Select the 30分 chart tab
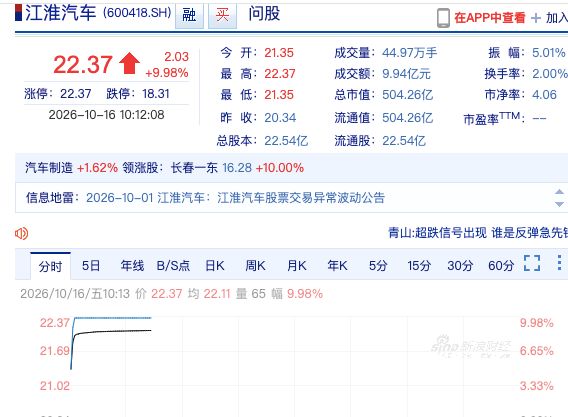The height and width of the screenshot is (417, 568). [x=460, y=266]
